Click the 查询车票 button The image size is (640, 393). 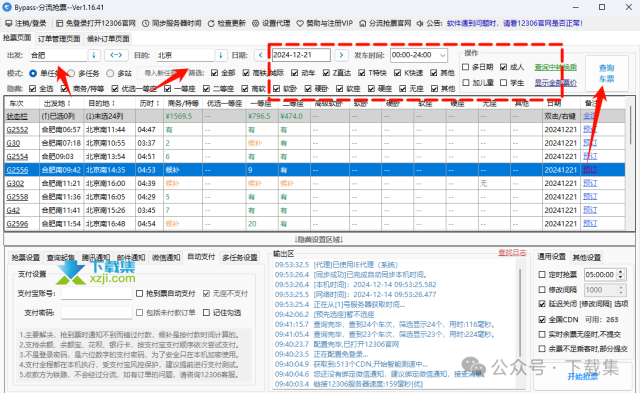tap(607, 73)
